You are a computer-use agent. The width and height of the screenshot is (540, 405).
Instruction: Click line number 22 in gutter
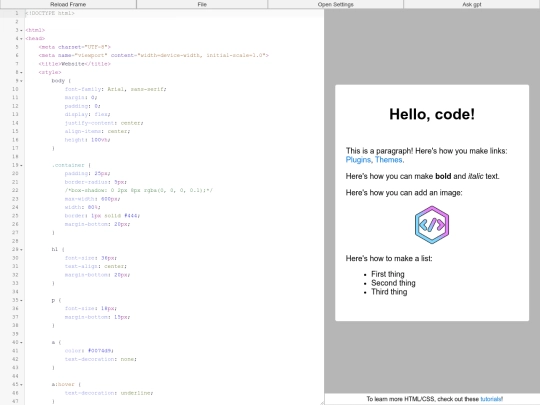tap(15, 190)
